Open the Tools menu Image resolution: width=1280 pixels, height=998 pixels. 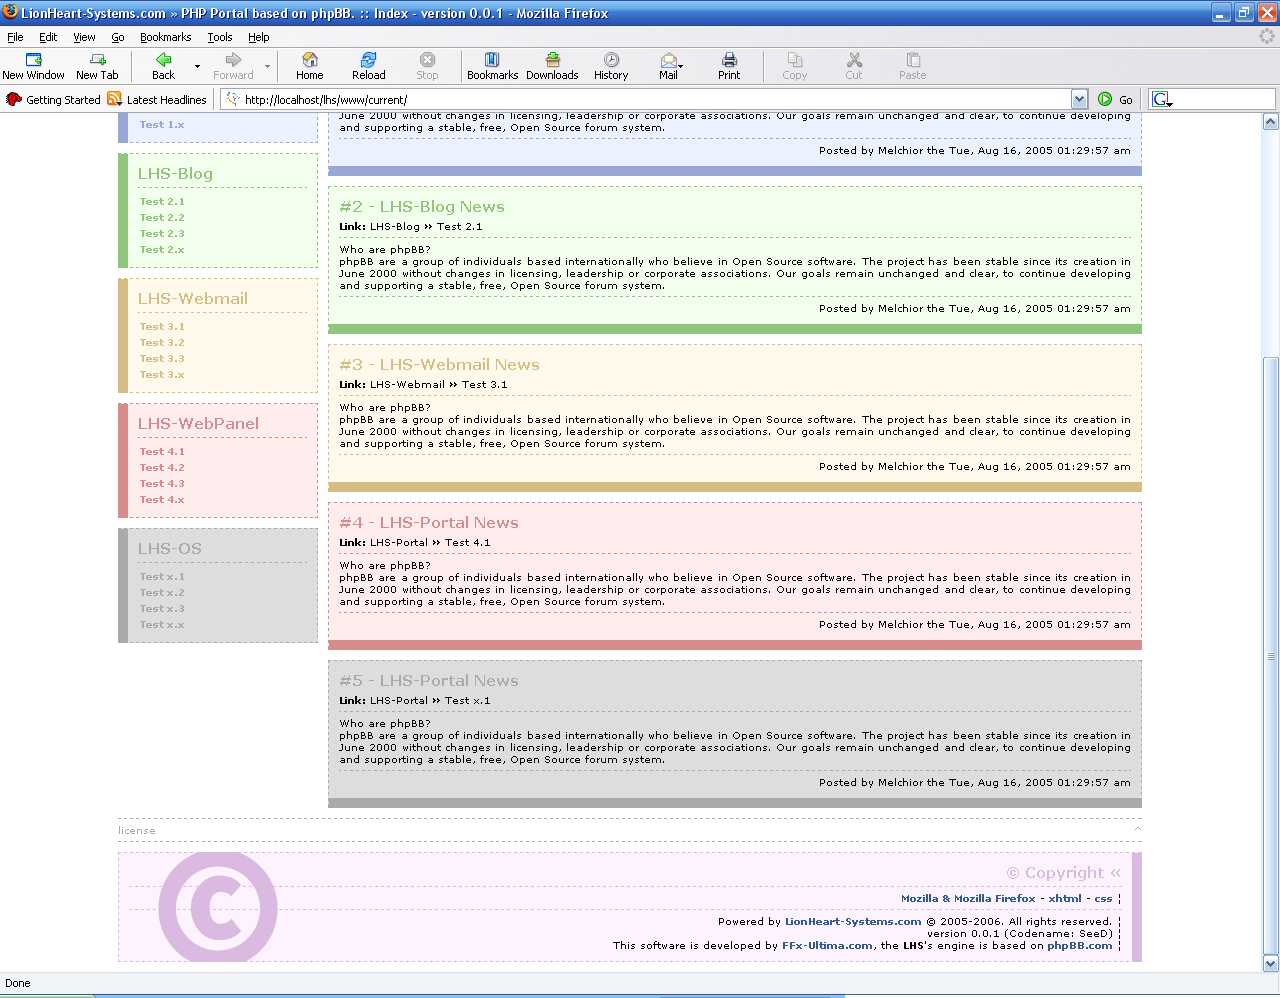pyautogui.click(x=219, y=37)
